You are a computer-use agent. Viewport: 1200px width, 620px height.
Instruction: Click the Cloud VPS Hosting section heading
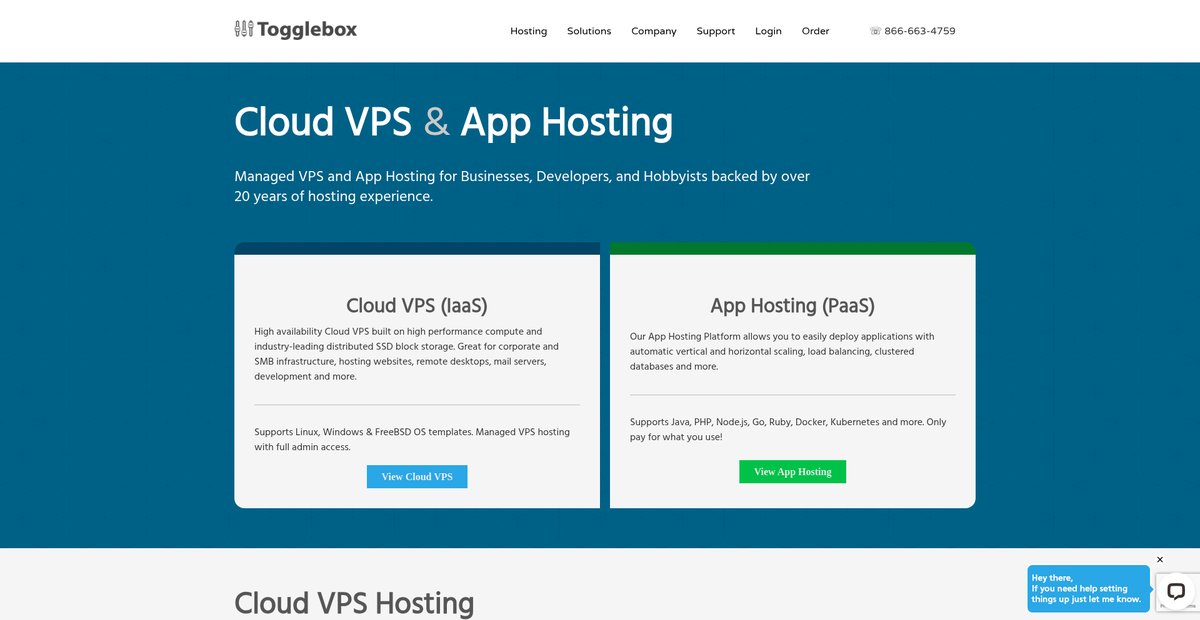coord(354,603)
